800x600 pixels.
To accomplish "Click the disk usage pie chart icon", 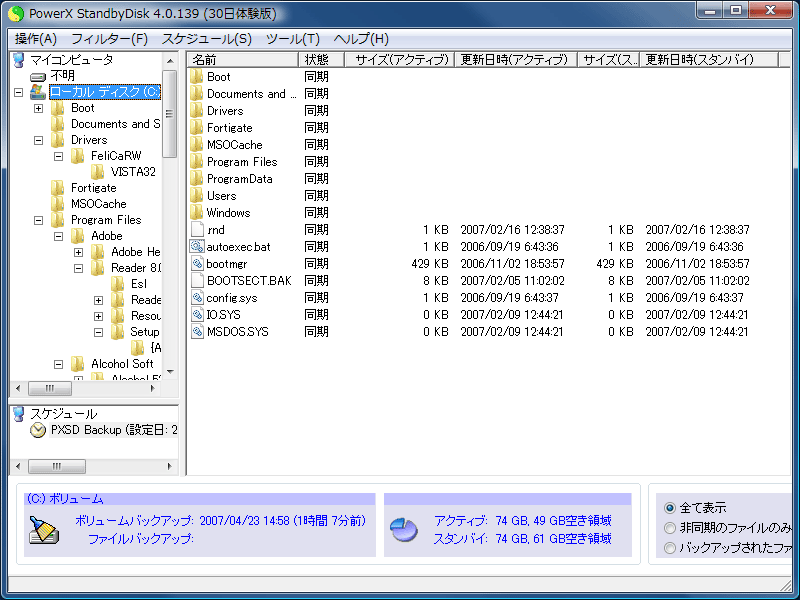I will point(404,530).
